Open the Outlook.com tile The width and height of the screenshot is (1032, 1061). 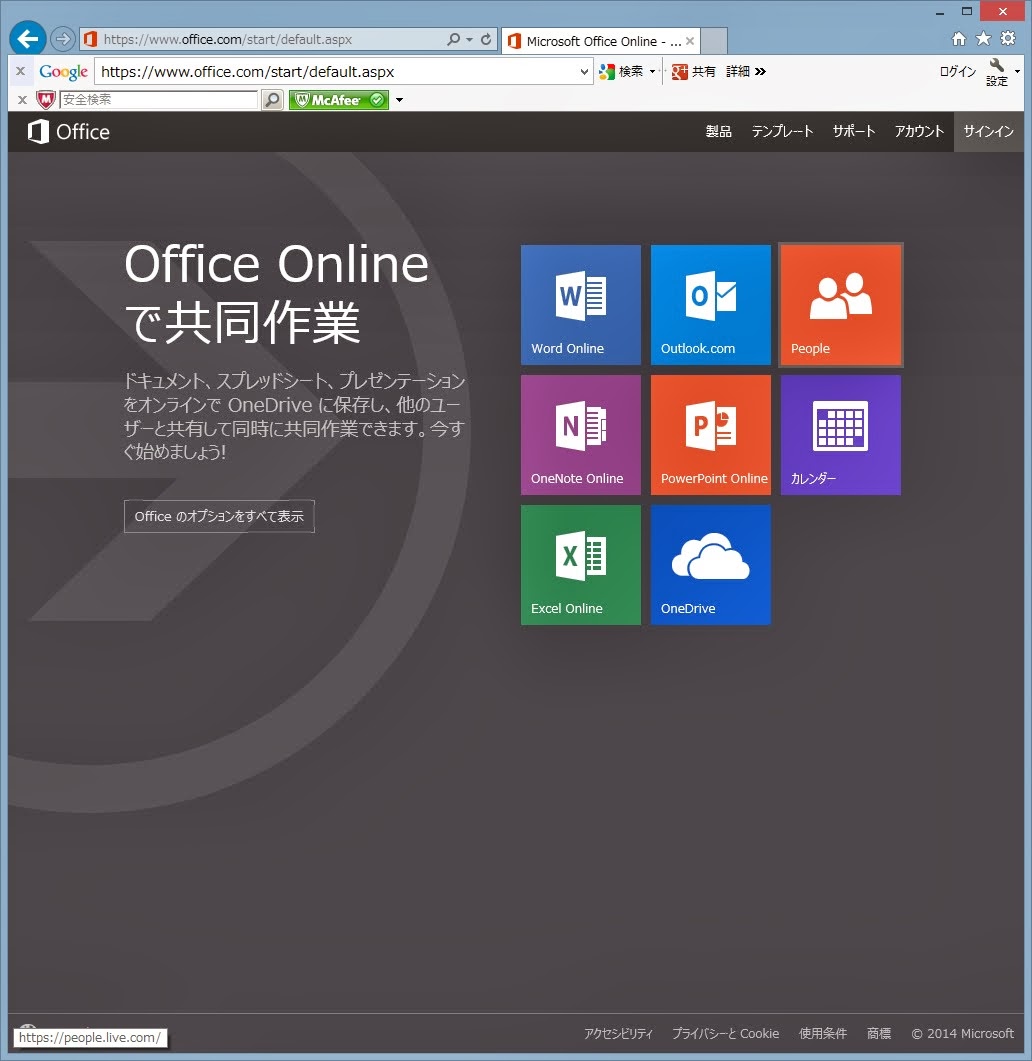[x=711, y=305]
